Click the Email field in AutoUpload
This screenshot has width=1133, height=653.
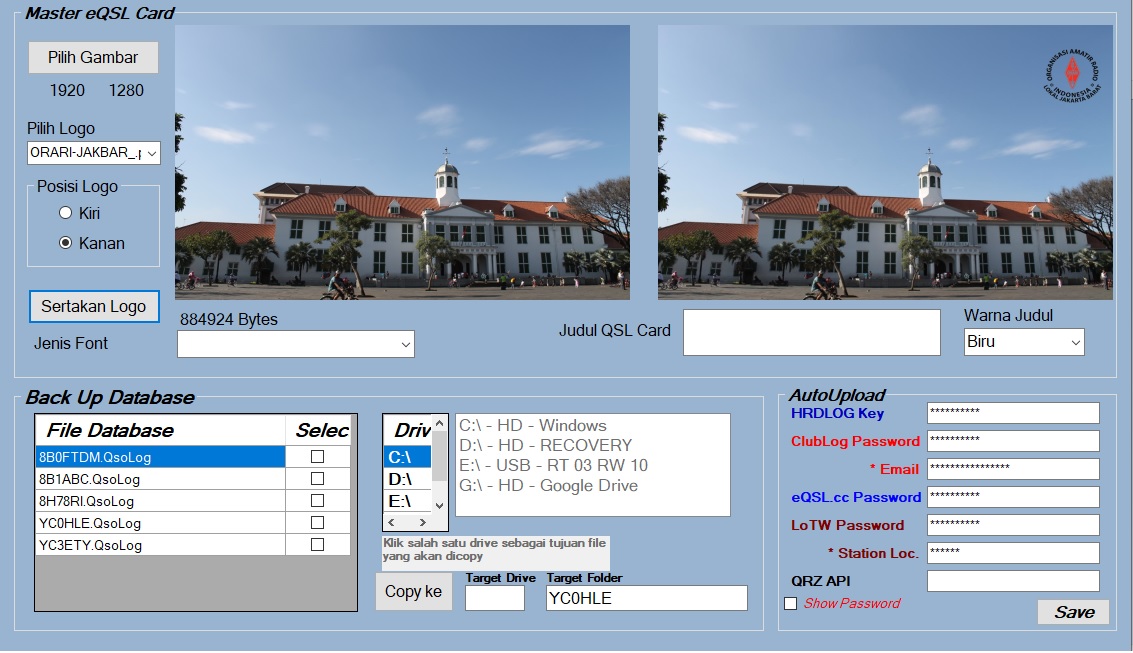coord(1013,470)
